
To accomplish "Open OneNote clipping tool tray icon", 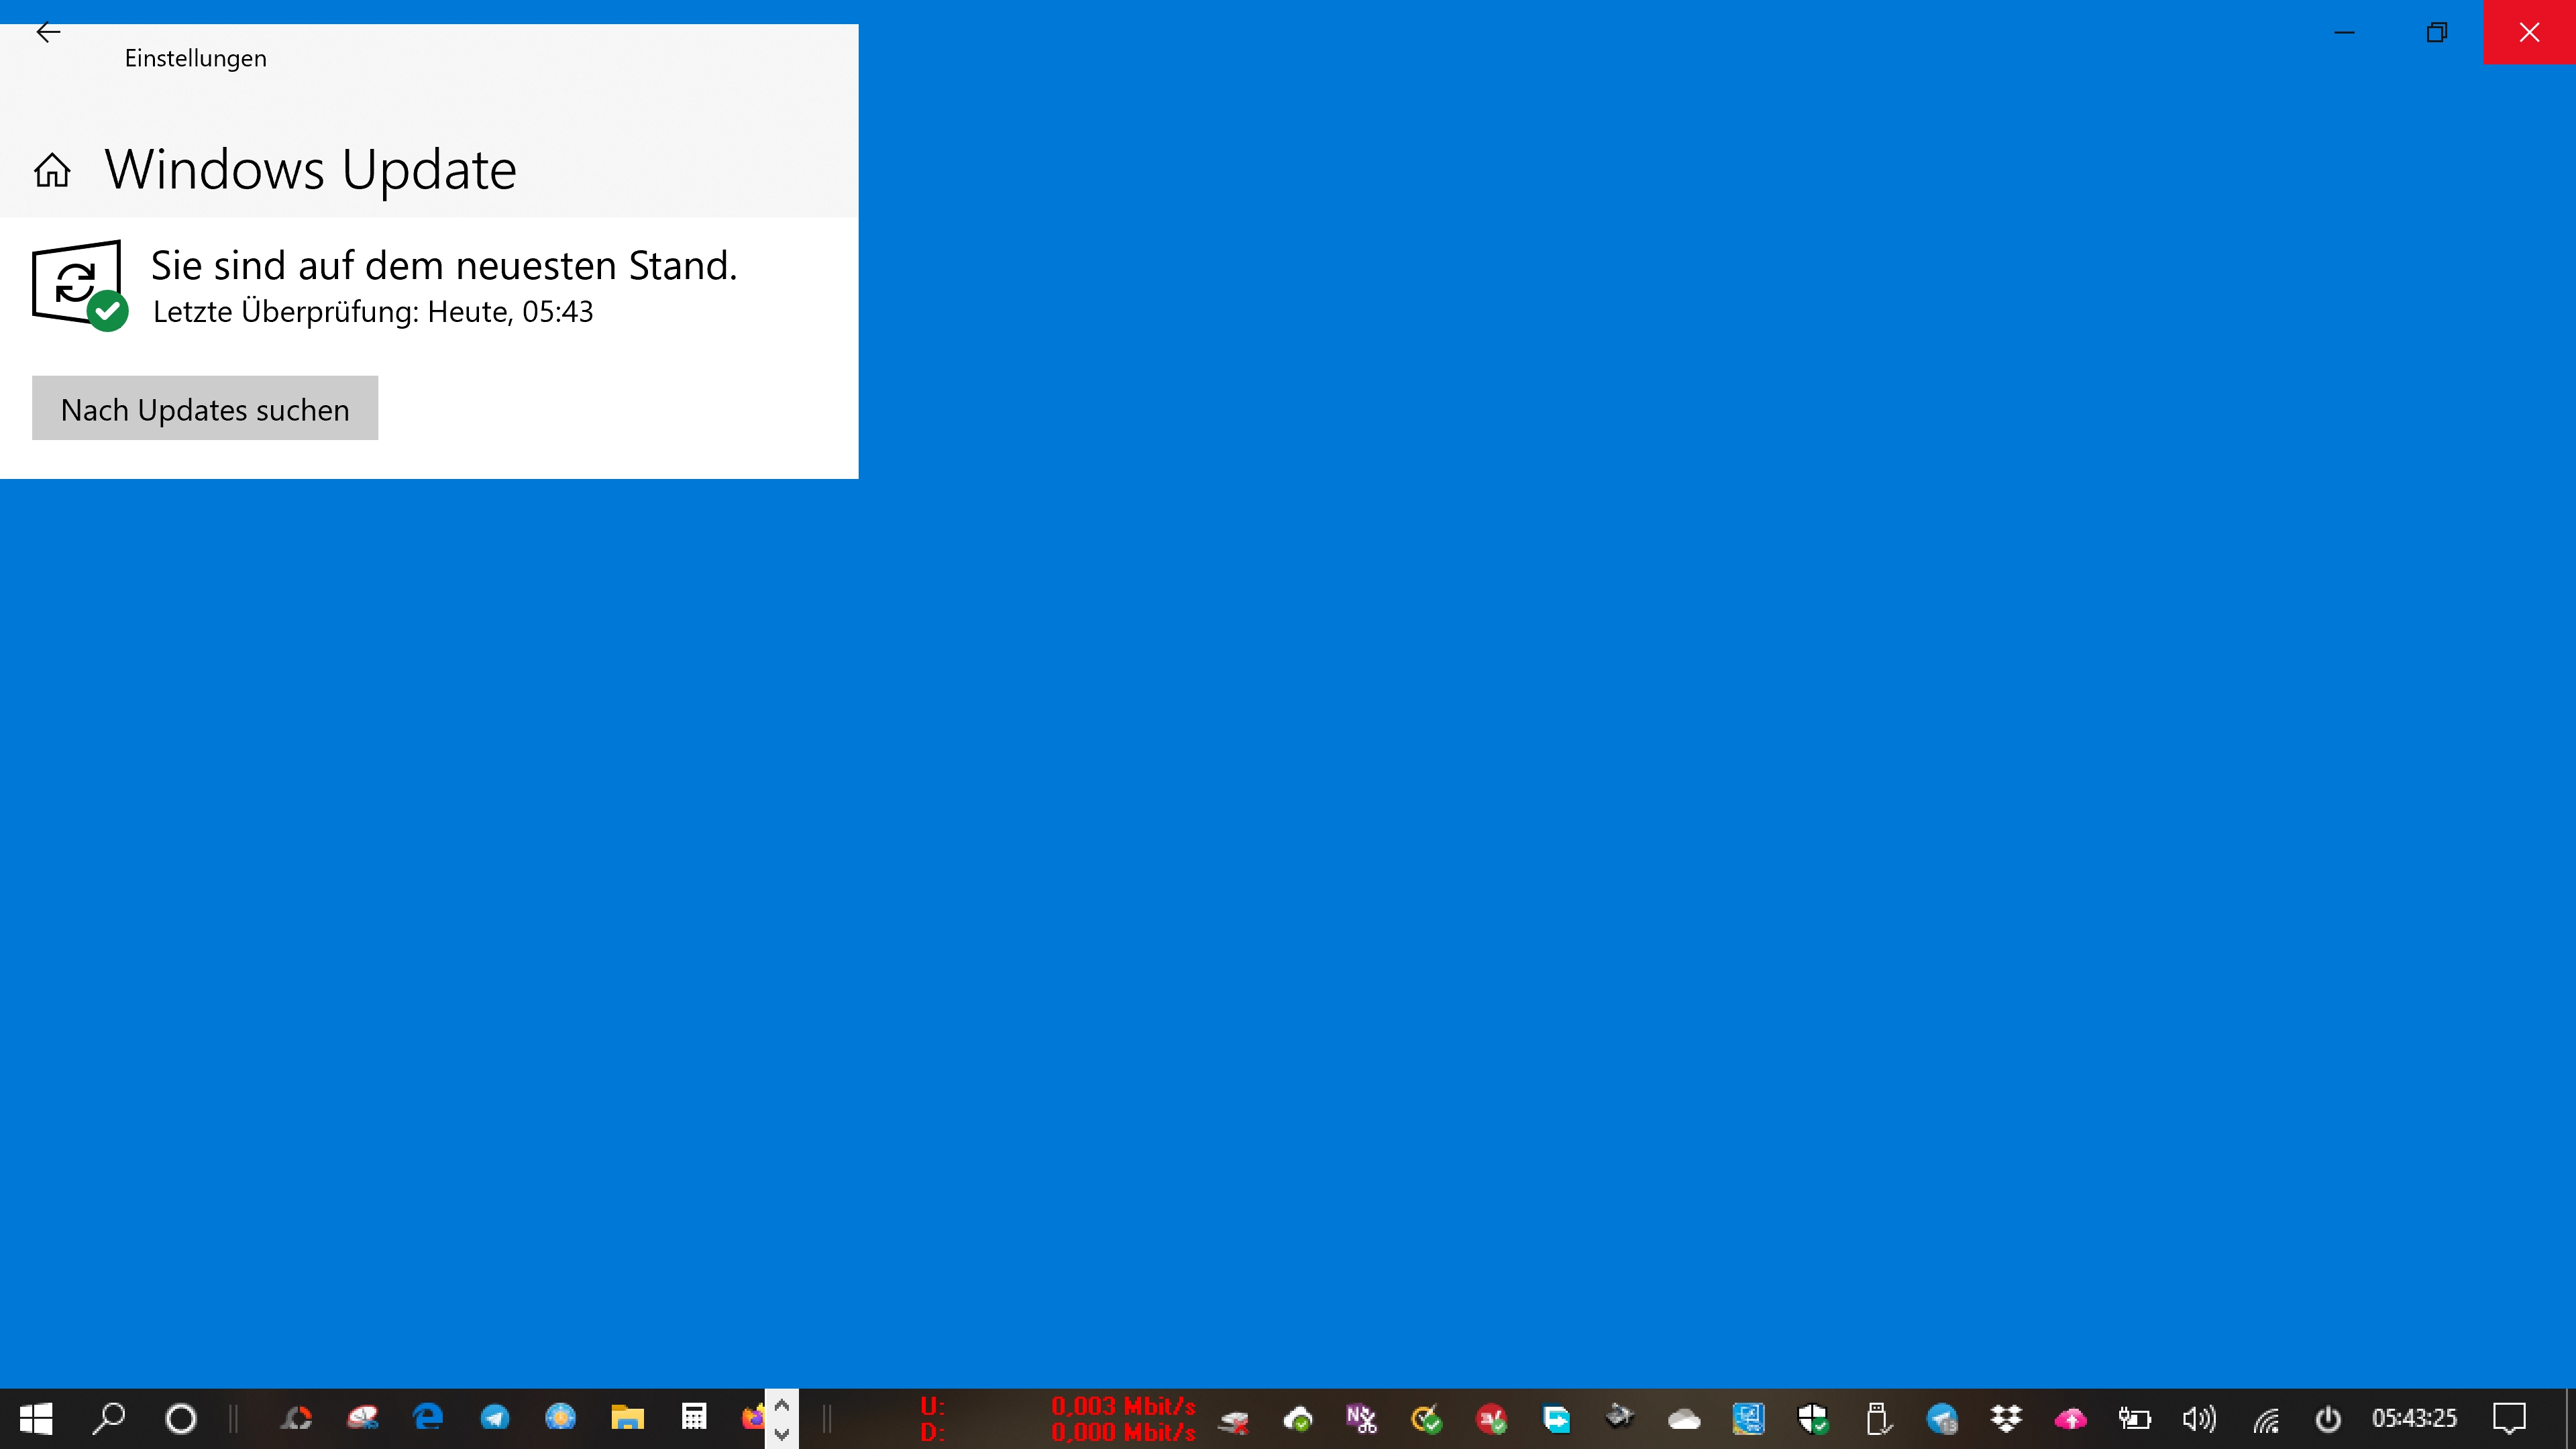I will pos(1361,1419).
